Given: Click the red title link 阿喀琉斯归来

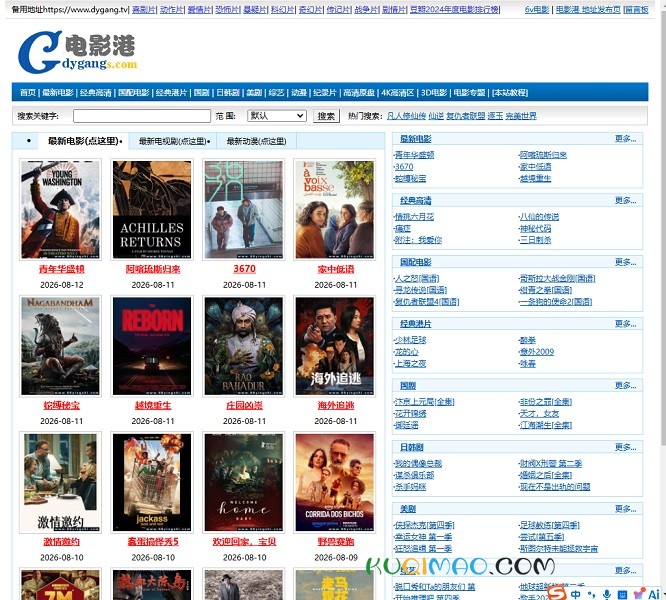Looking at the screenshot, I should pyautogui.click(x=153, y=269).
